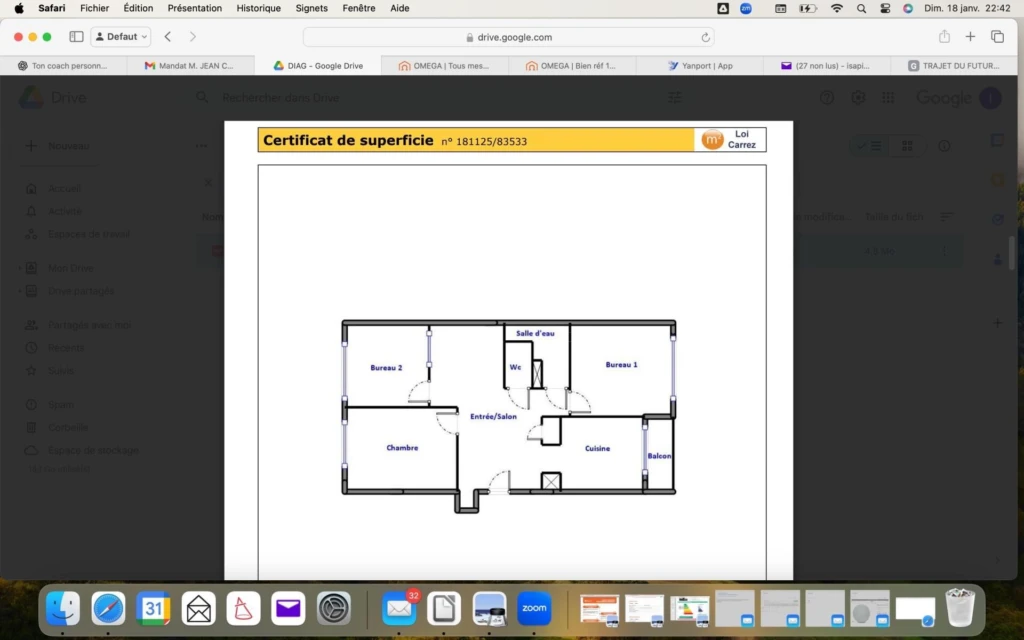
Task: Open Finder from the Dock
Action: [63, 609]
